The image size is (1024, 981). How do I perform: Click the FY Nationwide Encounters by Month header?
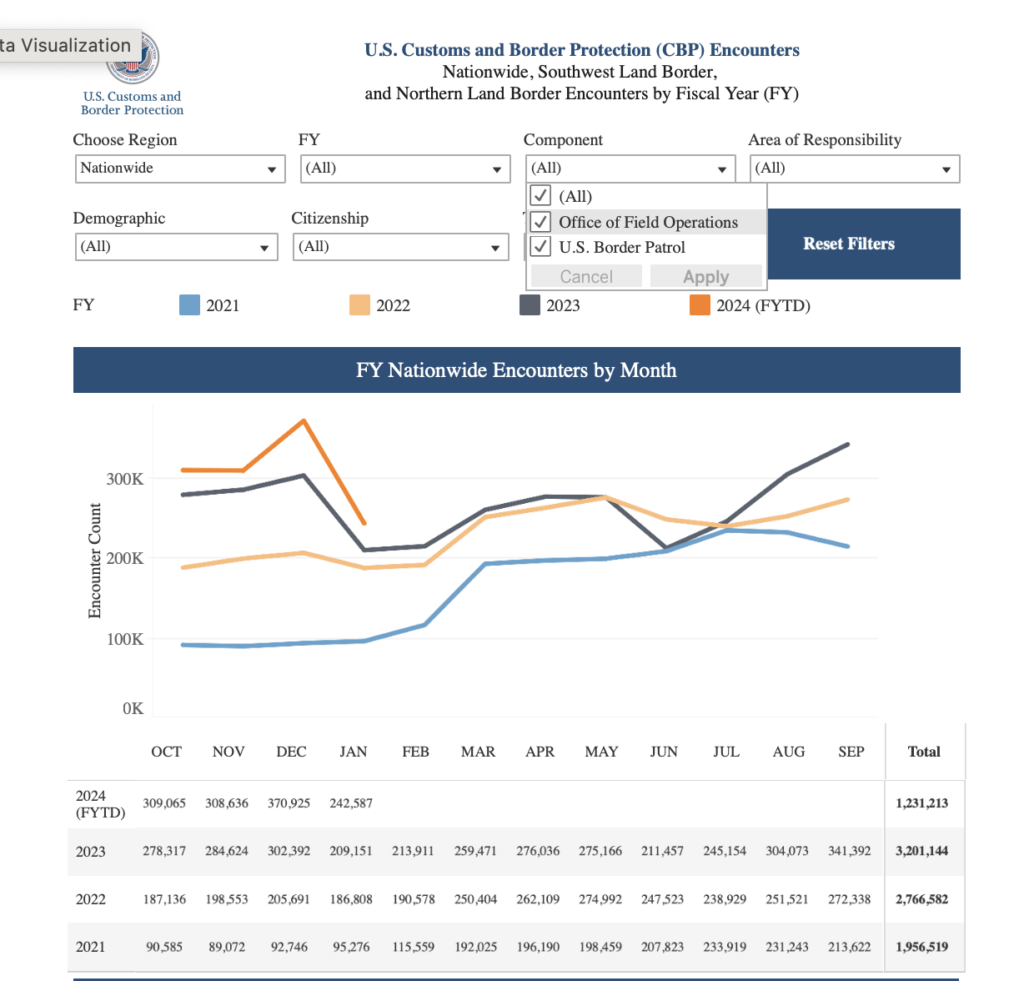pos(516,370)
